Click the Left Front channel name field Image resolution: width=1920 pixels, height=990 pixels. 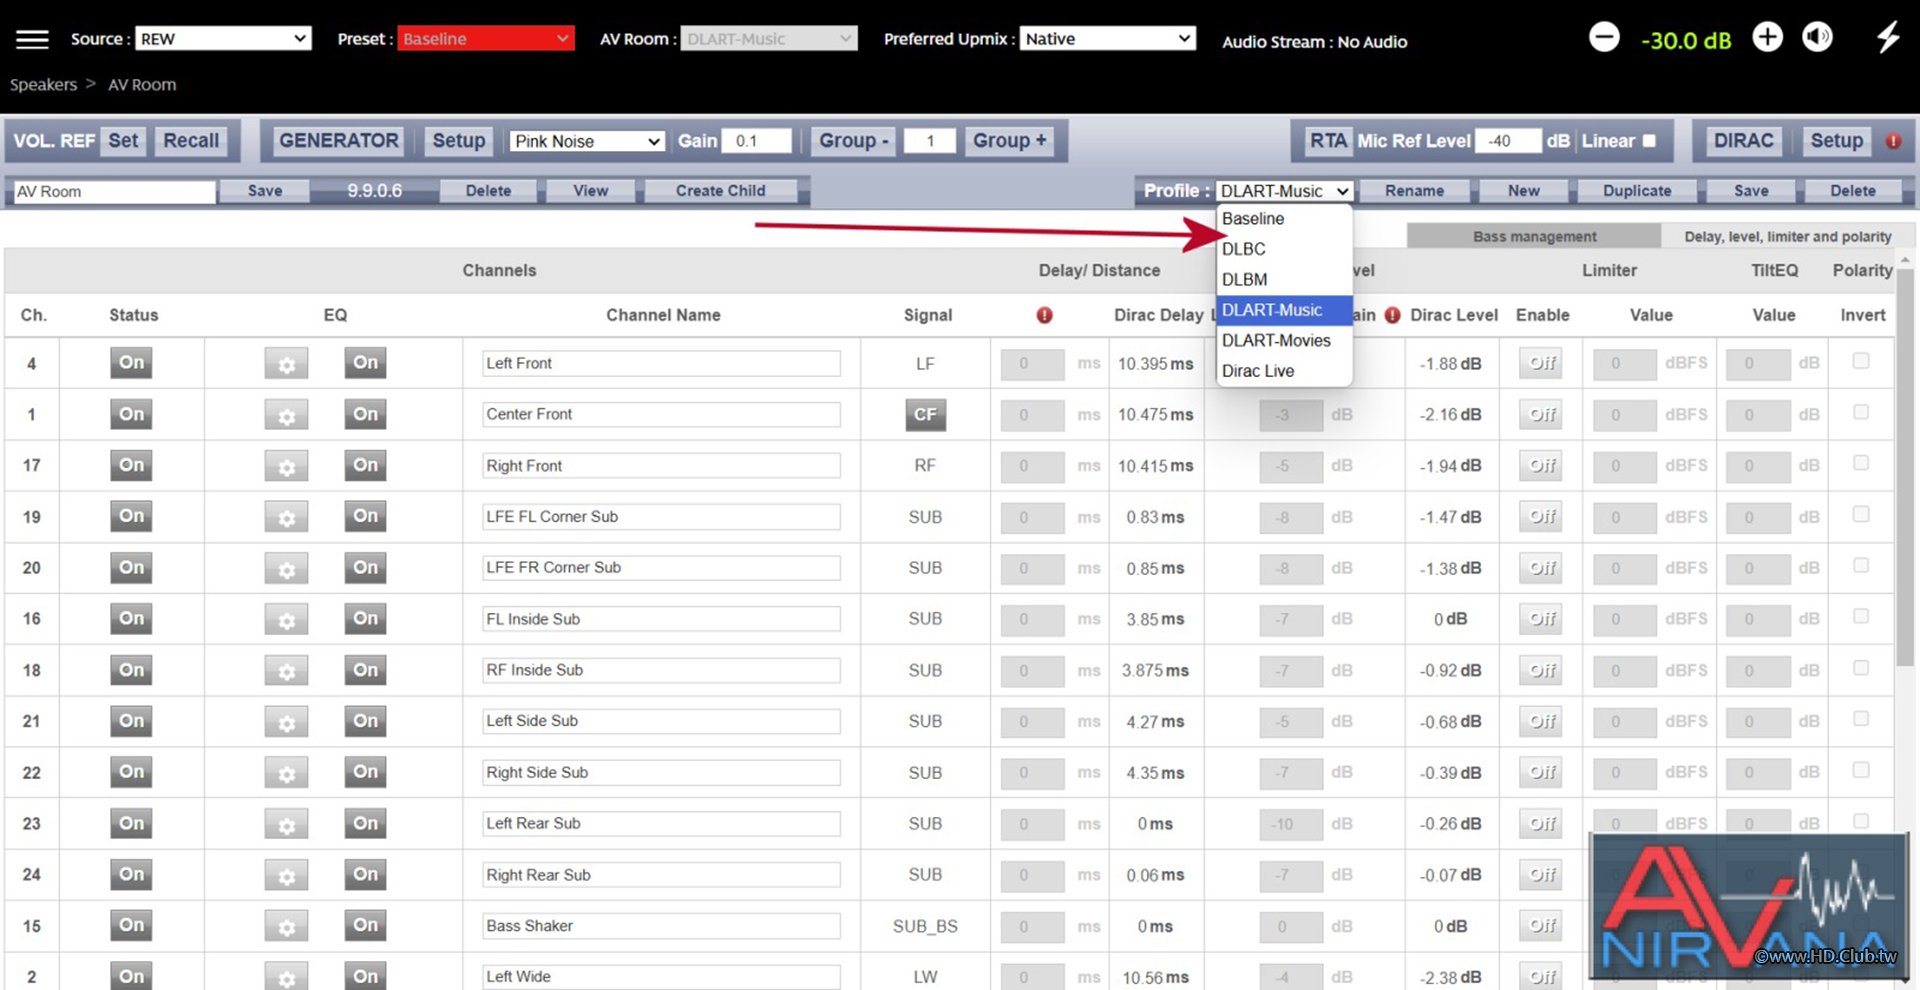pyautogui.click(x=661, y=364)
